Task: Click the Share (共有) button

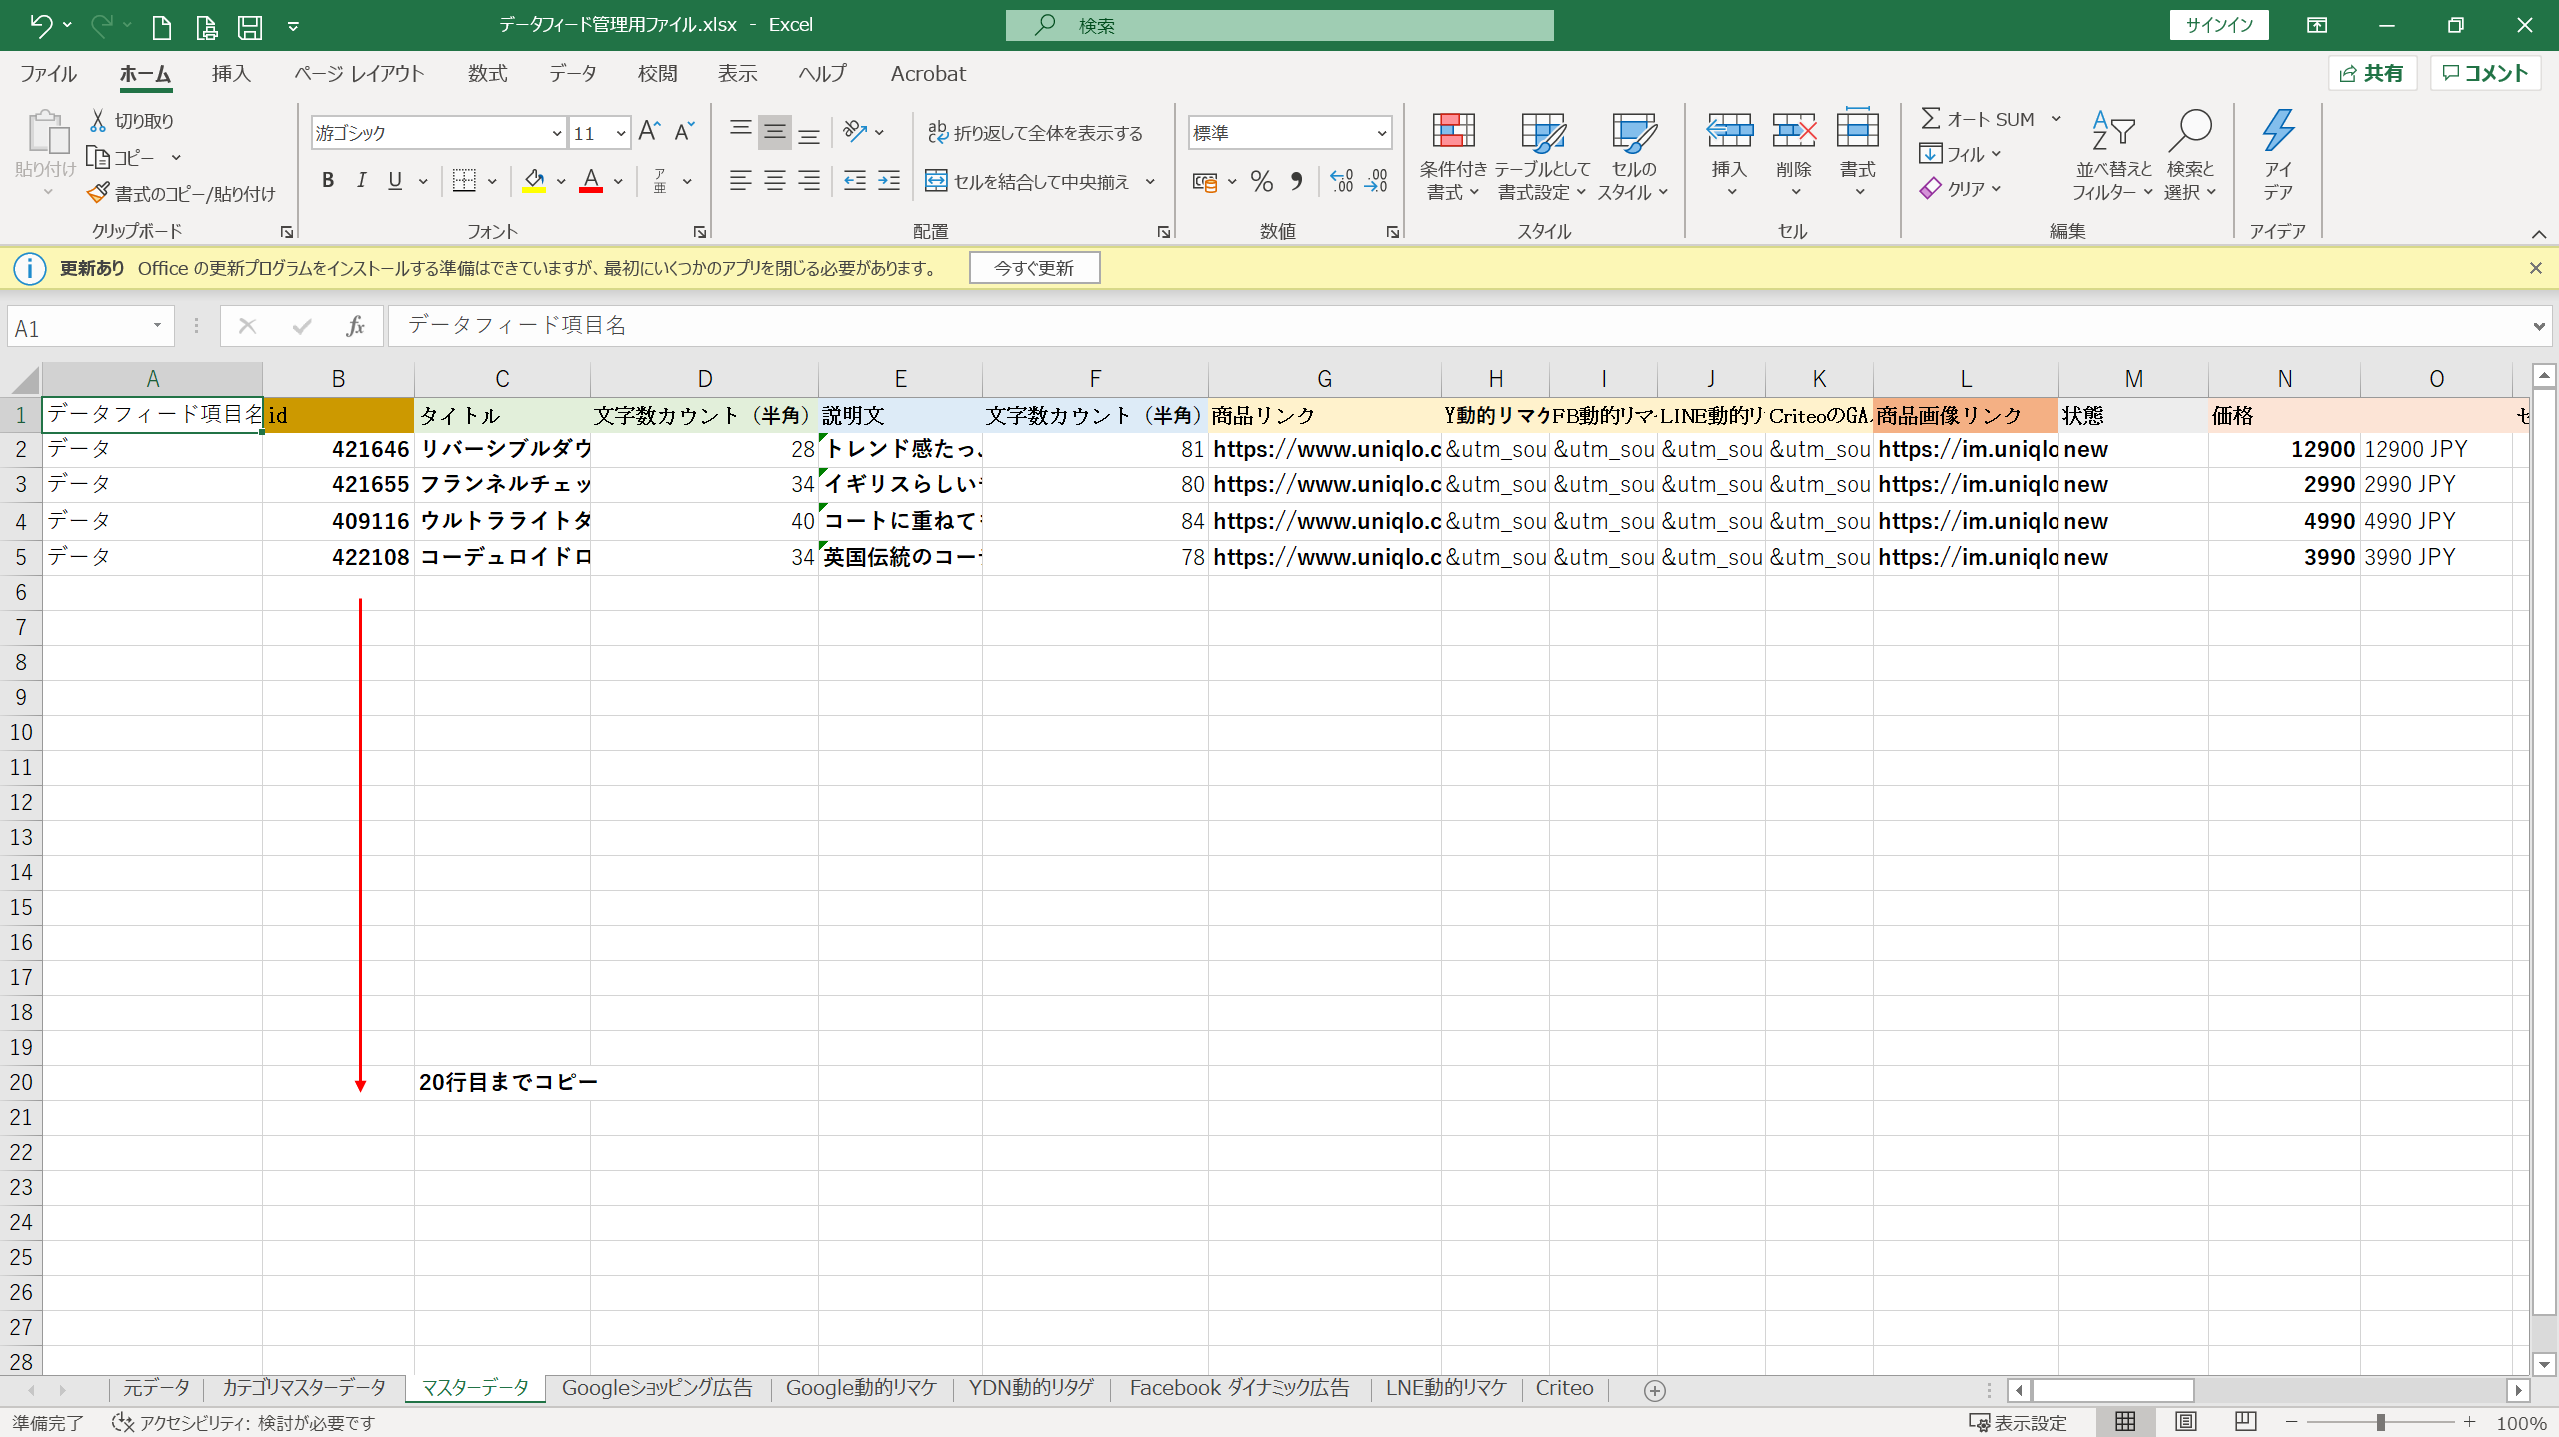Action: [2372, 73]
